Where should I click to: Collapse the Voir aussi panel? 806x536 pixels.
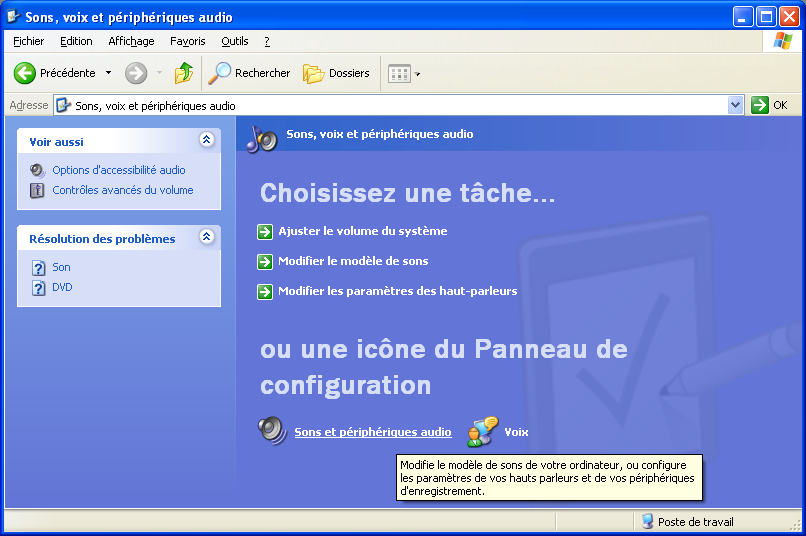[207, 140]
